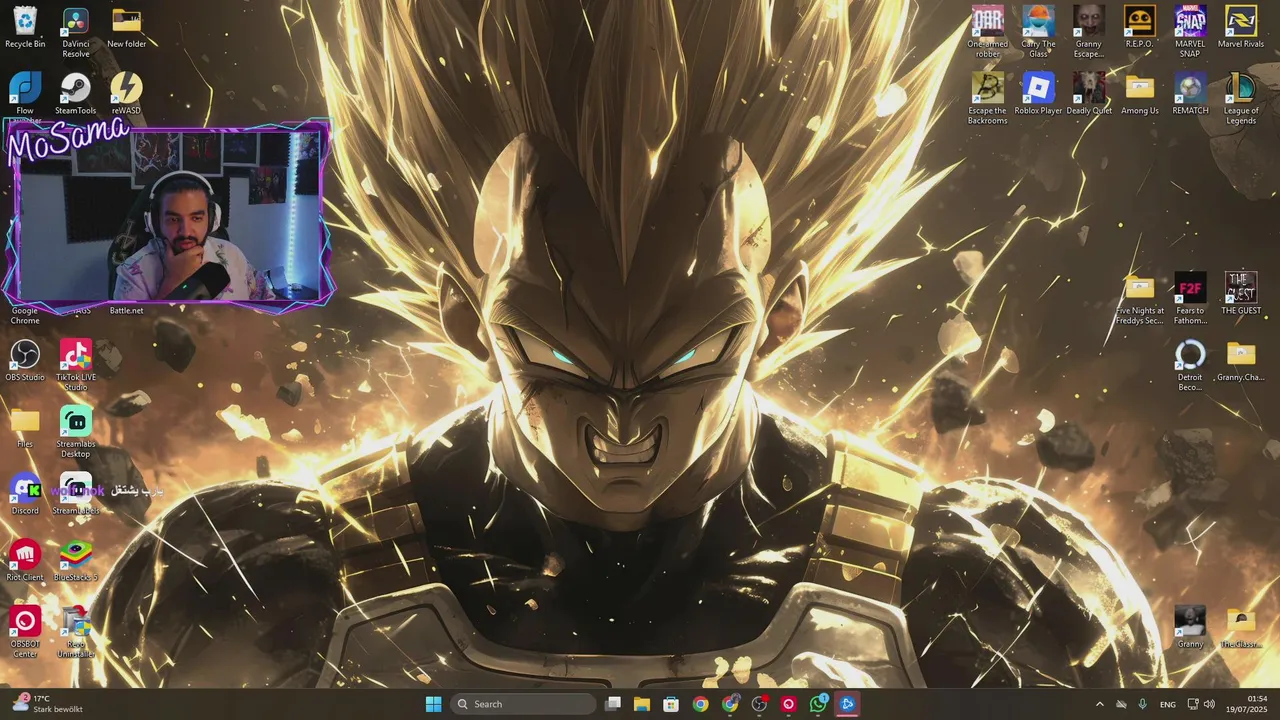Select the Files folder on the desktop
The image size is (1280, 720).
[x=25, y=427]
